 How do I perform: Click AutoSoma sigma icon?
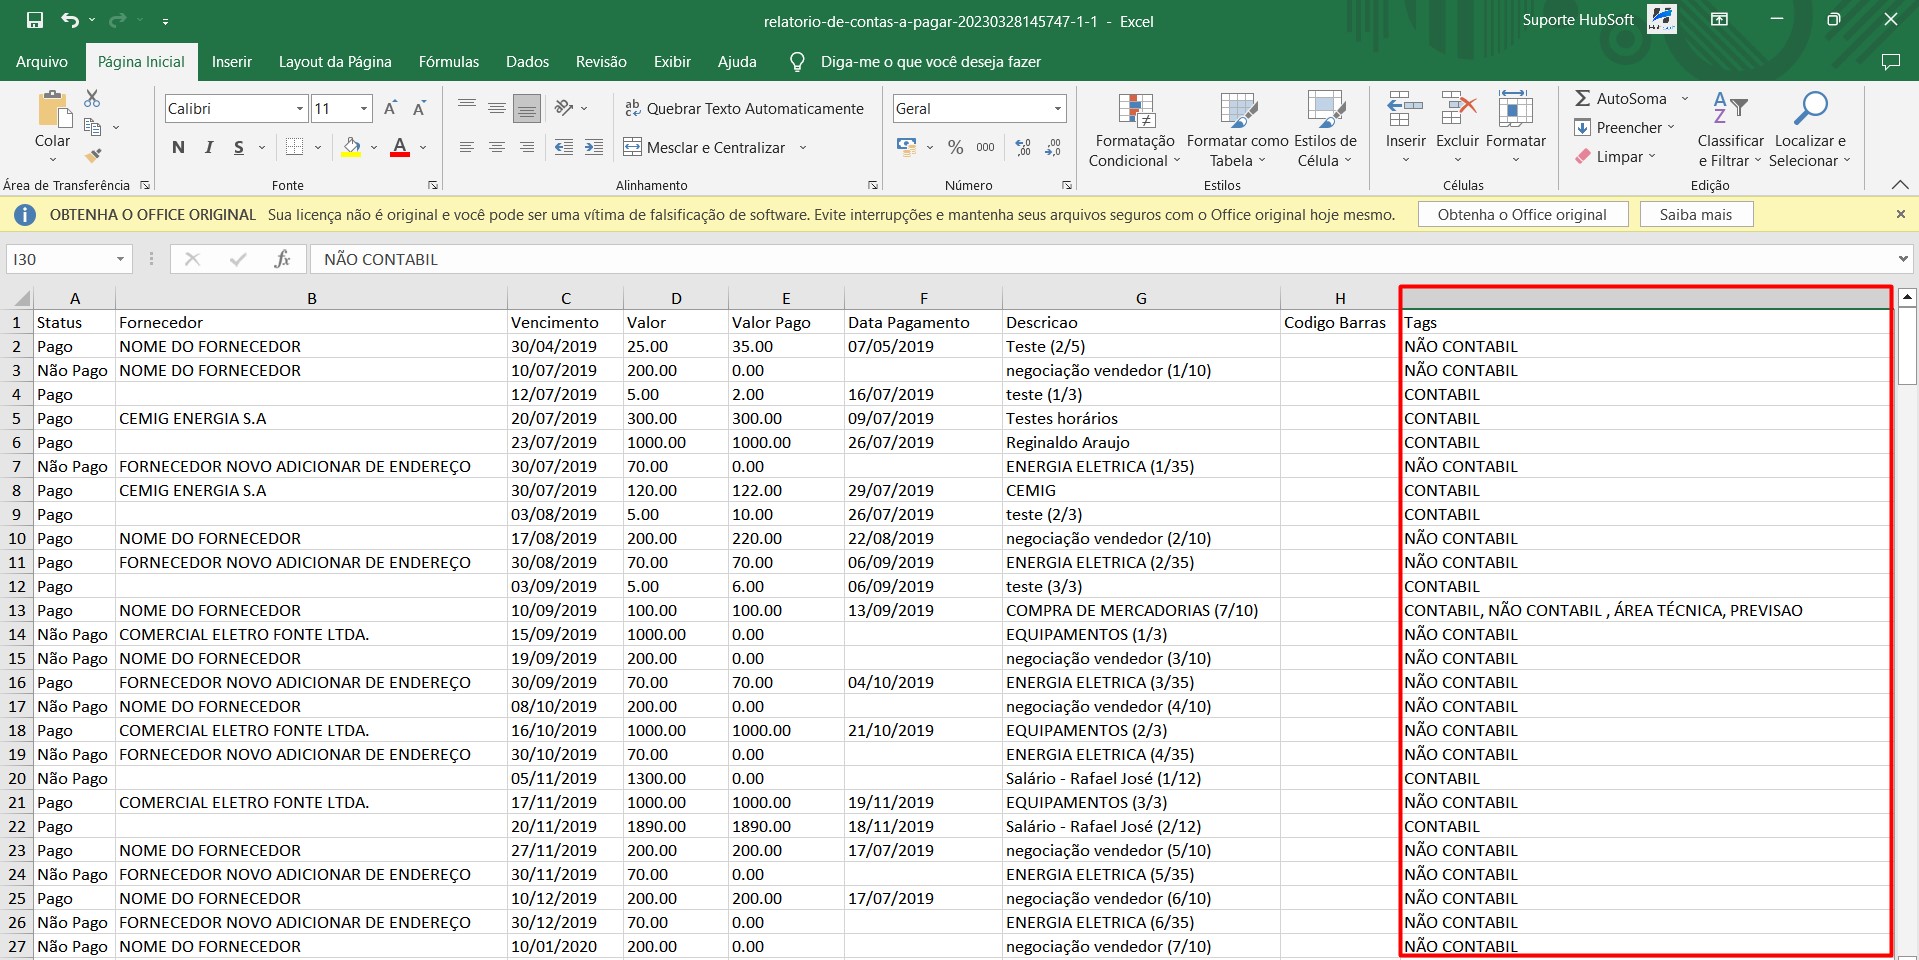[1583, 98]
